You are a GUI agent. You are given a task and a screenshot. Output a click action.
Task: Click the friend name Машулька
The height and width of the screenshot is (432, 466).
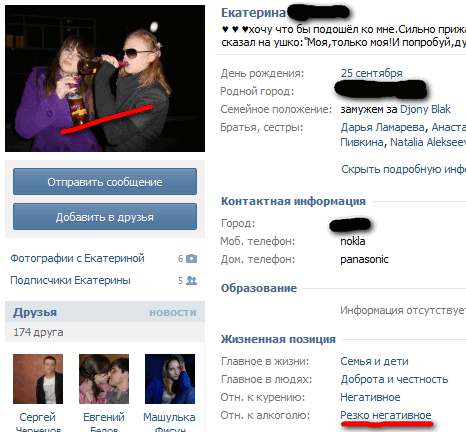[x=169, y=417]
